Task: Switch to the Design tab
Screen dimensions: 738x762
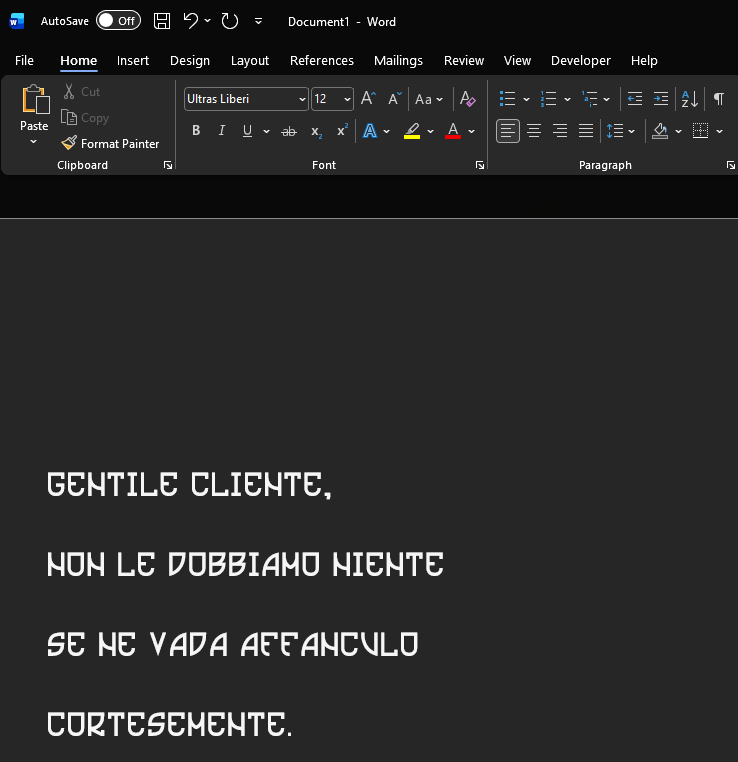Action: [x=190, y=60]
